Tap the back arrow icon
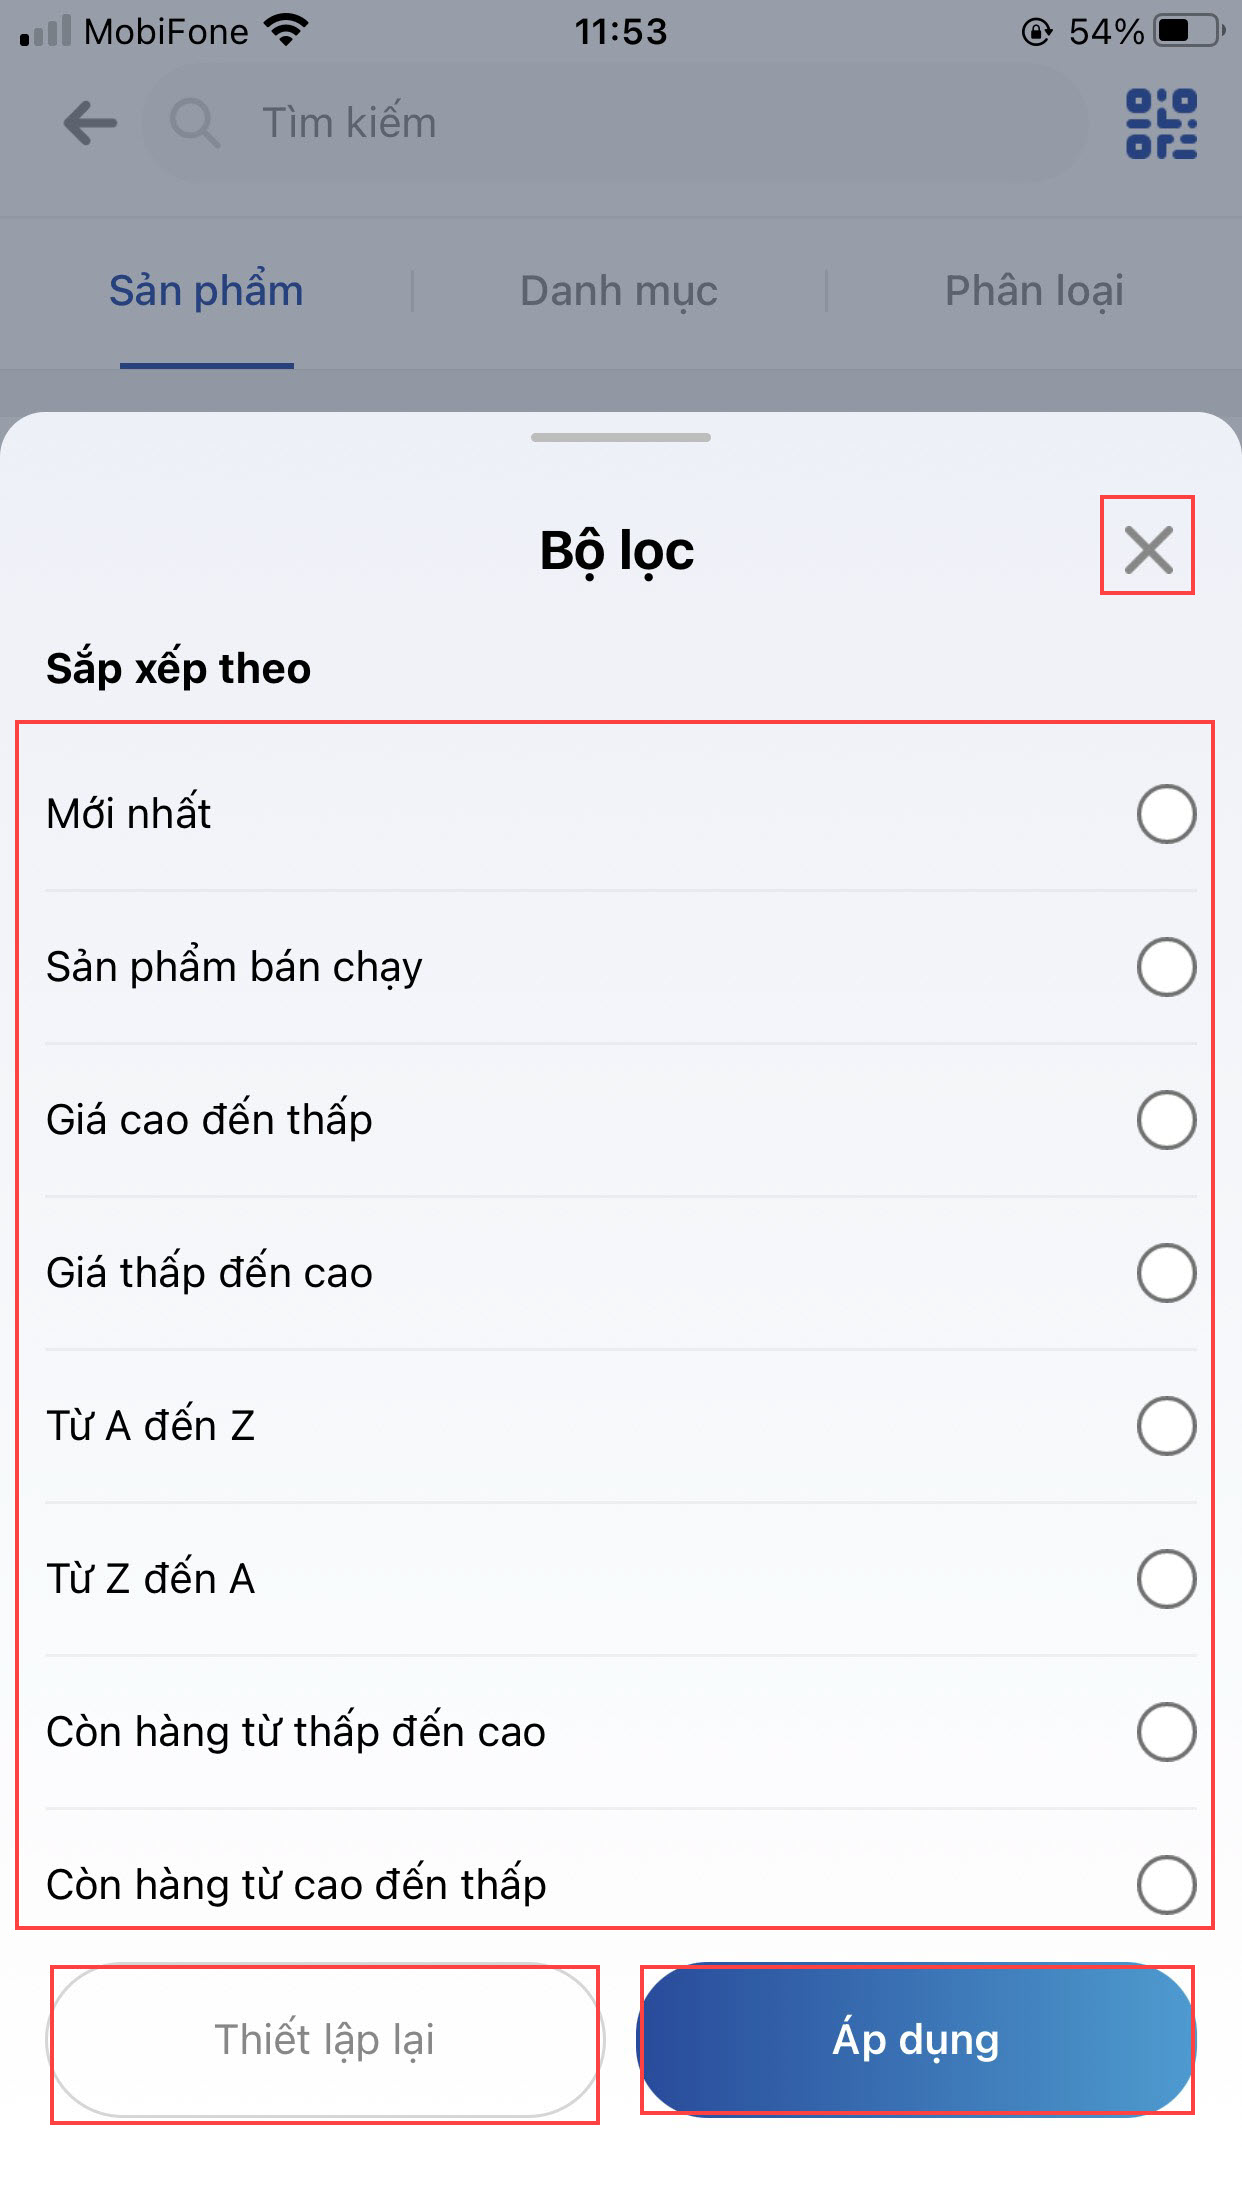Screen dimensions: 1242x2208 (x=90, y=124)
